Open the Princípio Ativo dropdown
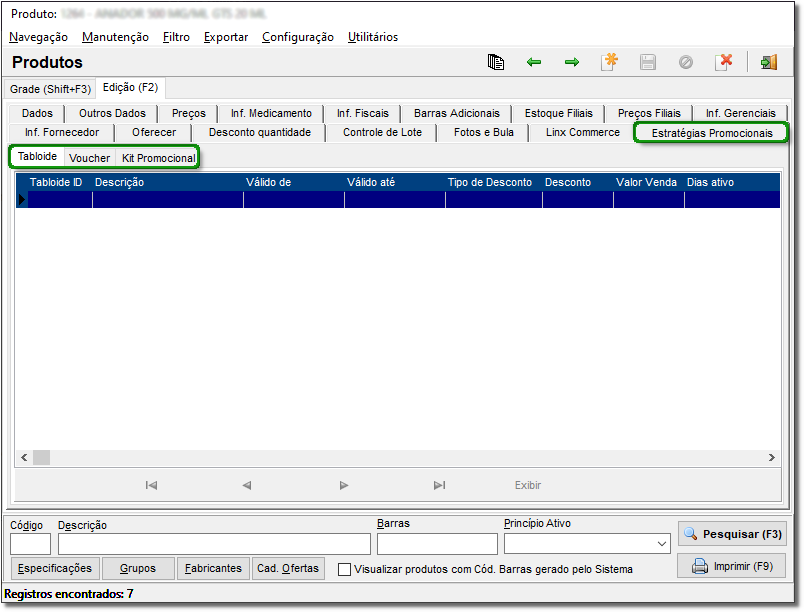The width and height of the screenshot is (804, 612). (x=662, y=544)
